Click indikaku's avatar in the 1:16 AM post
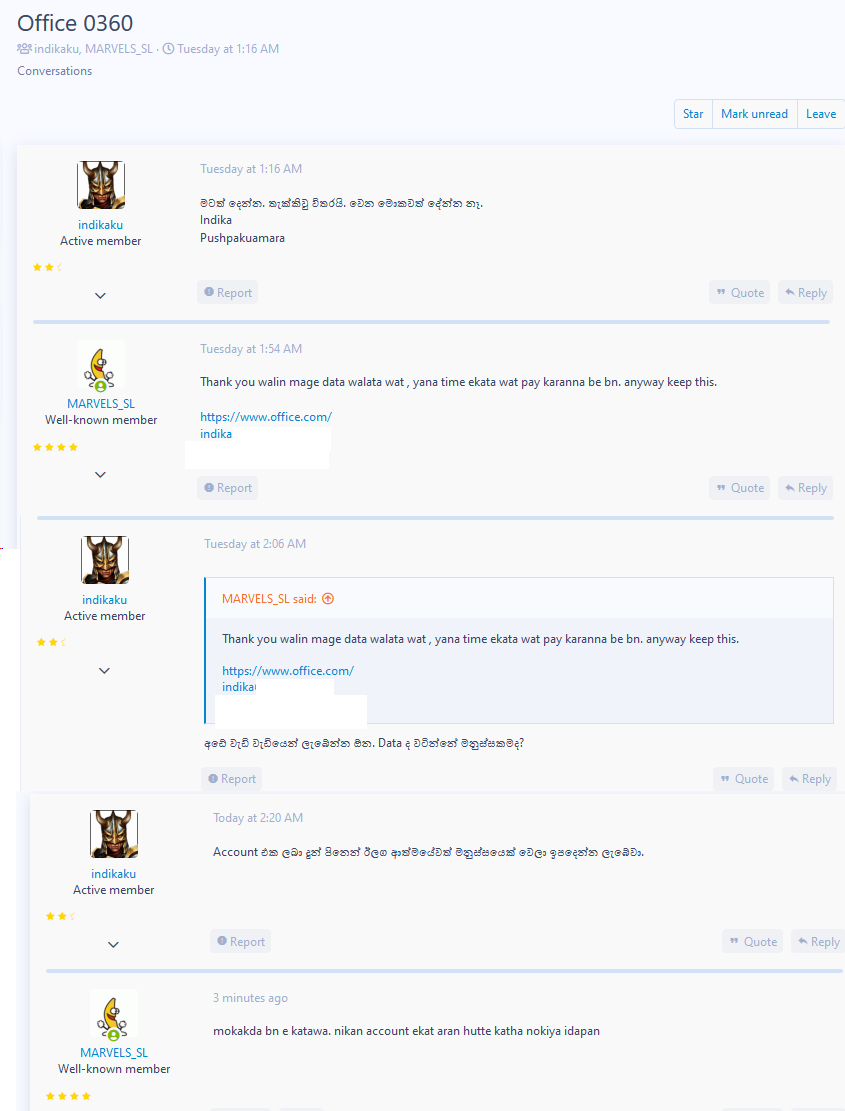 [x=101, y=185]
